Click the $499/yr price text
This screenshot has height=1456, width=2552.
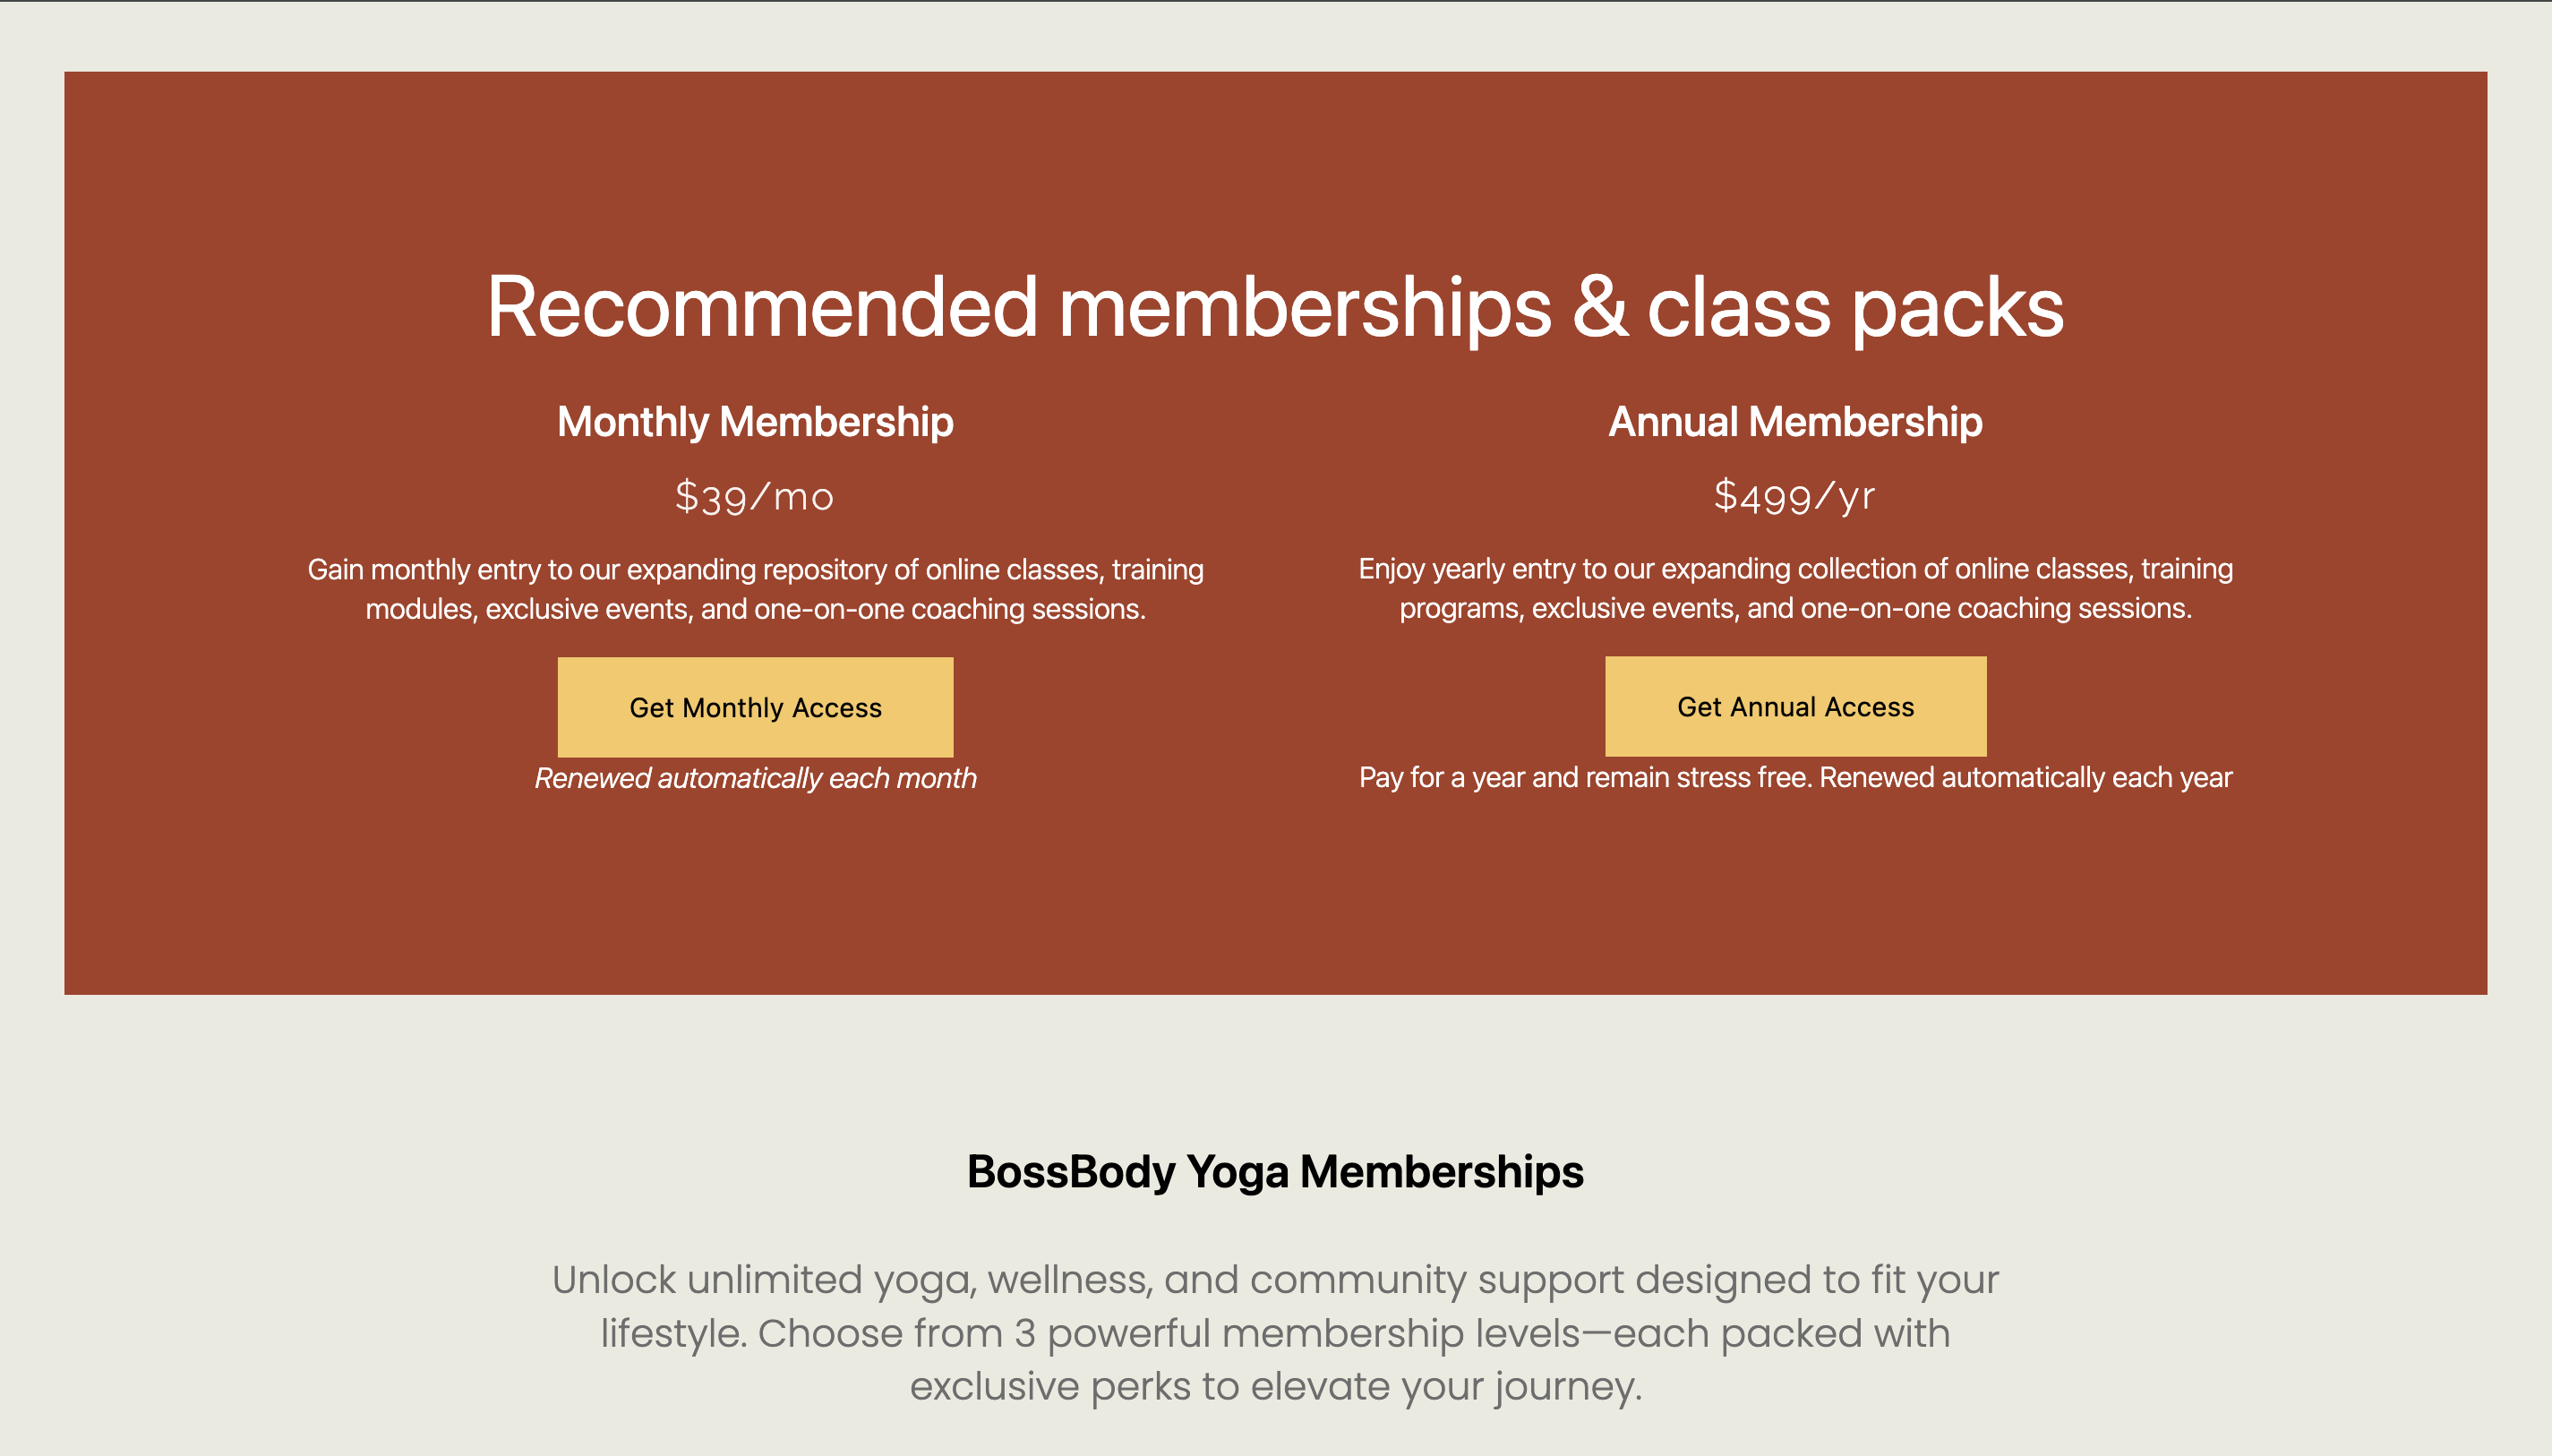[1795, 495]
